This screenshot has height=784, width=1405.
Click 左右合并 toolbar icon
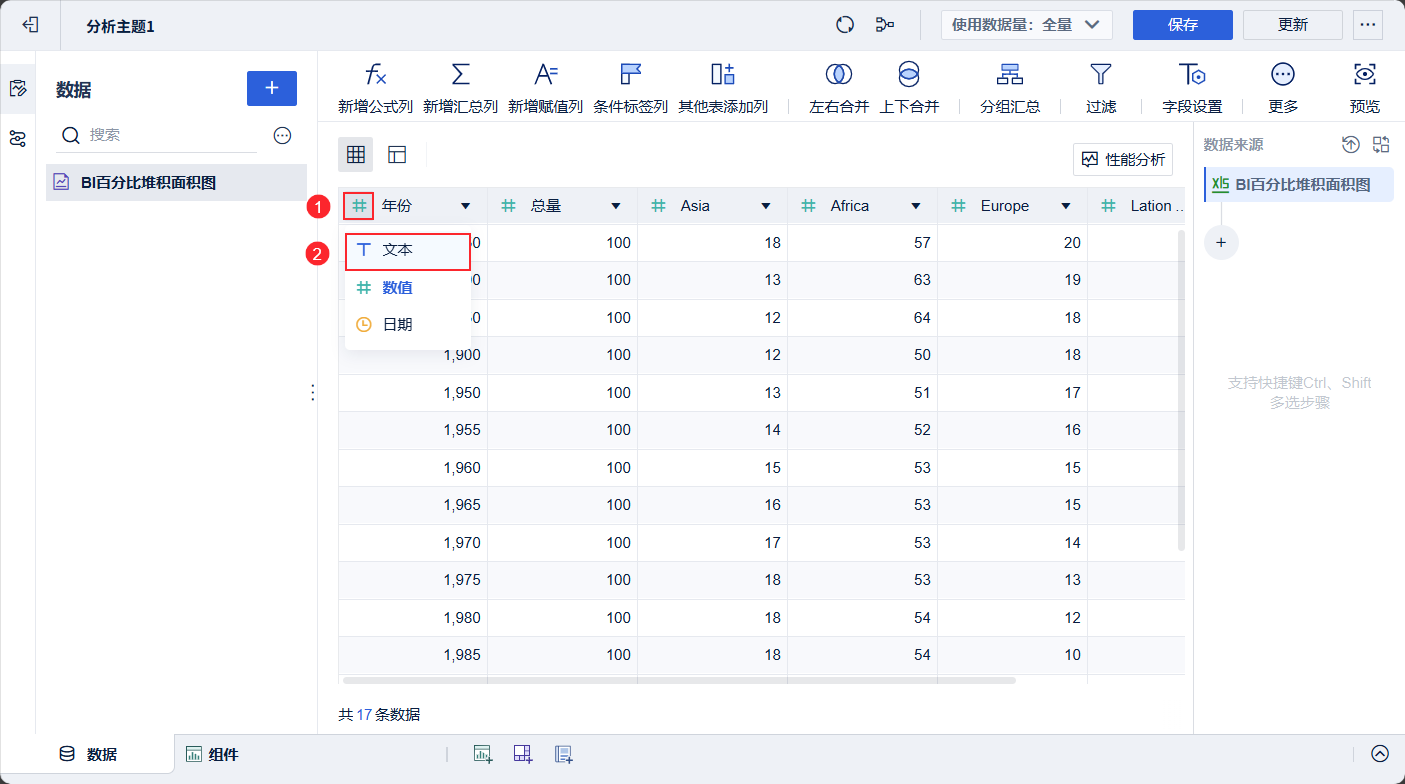[x=839, y=74]
